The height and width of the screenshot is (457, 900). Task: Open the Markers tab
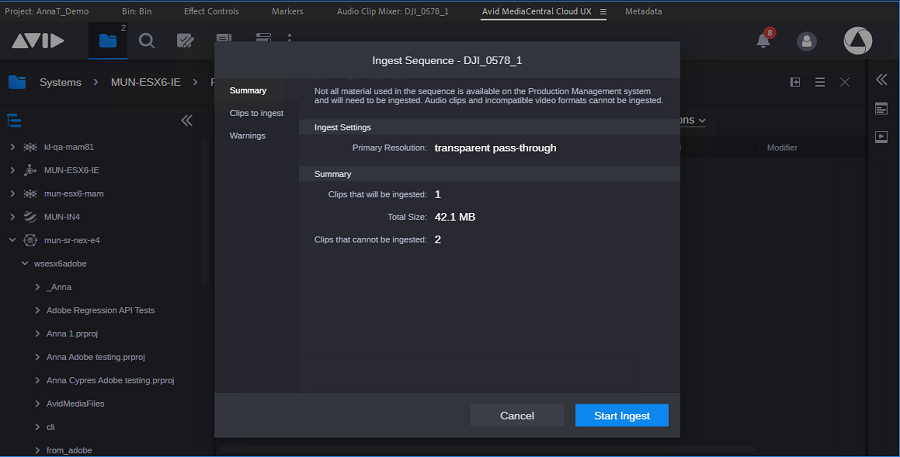(288, 11)
